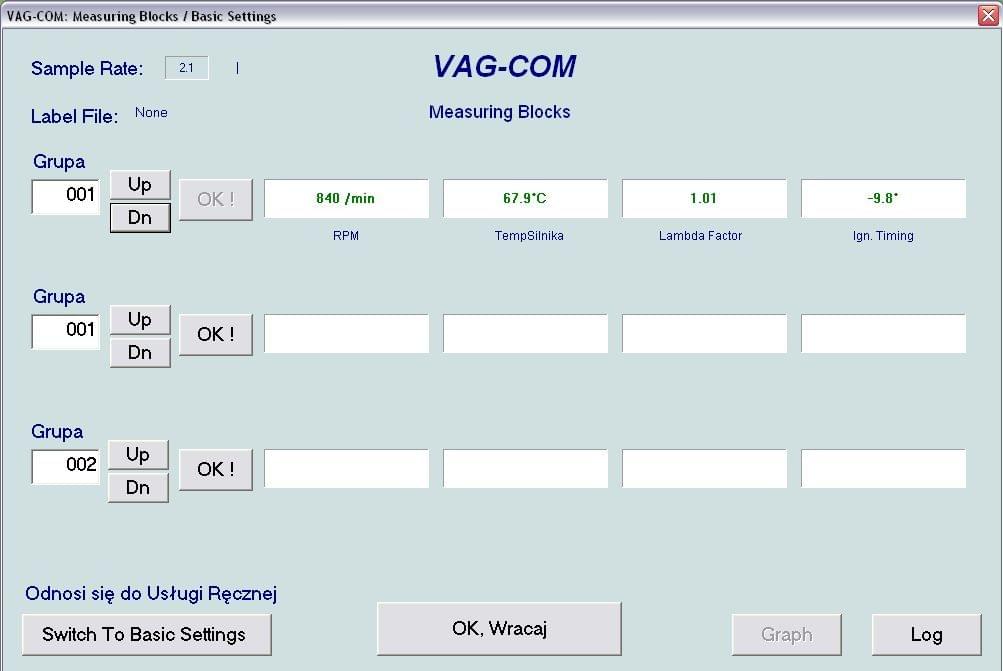Click the 1.01 Lambda Factor value
1003x671 pixels.
(x=704, y=198)
